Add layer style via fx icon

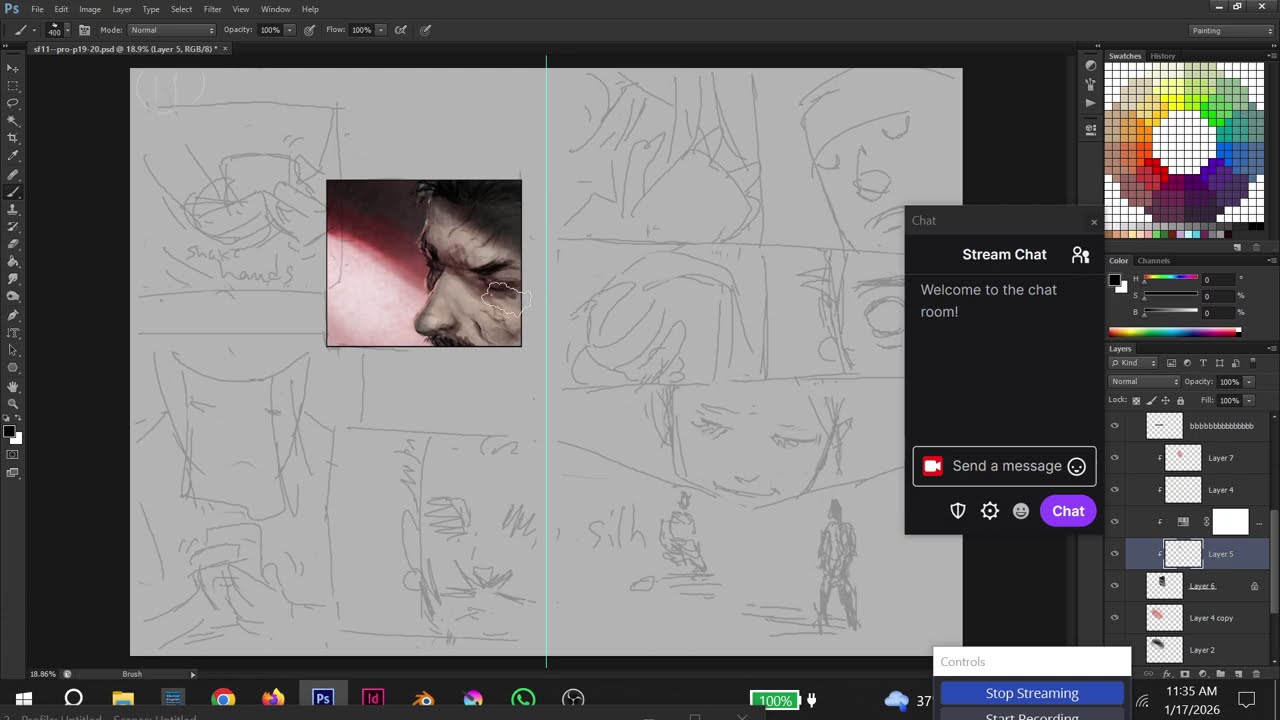tap(1167, 674)
